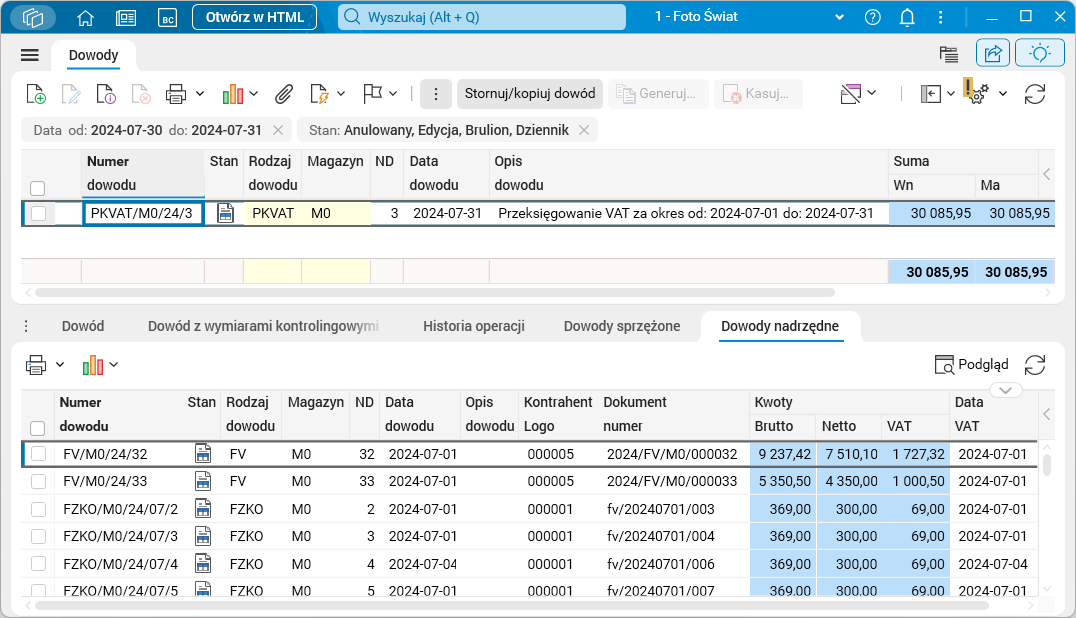The height and width of the screenshot is (618, 1076).
Task: Check the box for row PKVAT/M0/24/3
Action: click(x=38, y=213)
